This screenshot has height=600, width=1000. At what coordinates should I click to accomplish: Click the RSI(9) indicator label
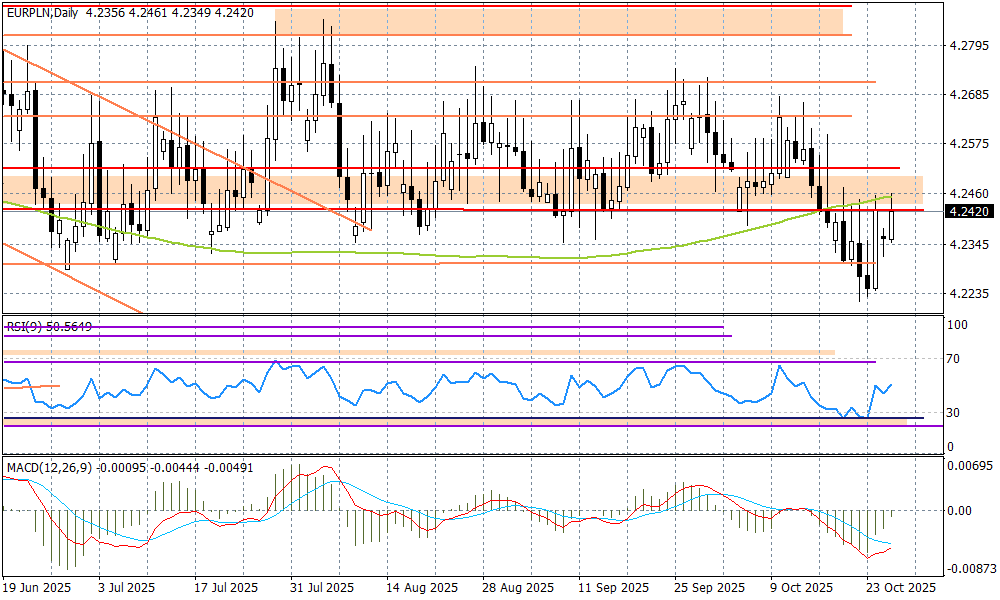click(27, 326)
